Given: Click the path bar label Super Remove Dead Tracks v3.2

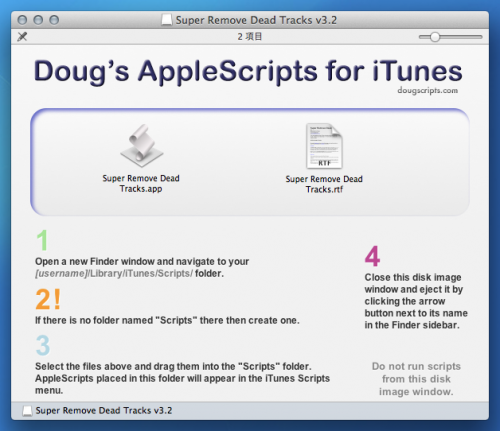Looking at the screenshot, I should (x=104, y=411).
